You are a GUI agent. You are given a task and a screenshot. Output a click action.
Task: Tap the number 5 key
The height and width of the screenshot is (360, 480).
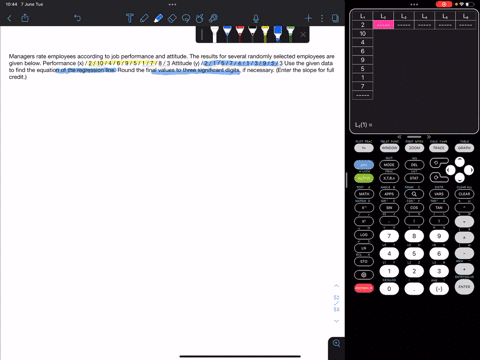414,254
